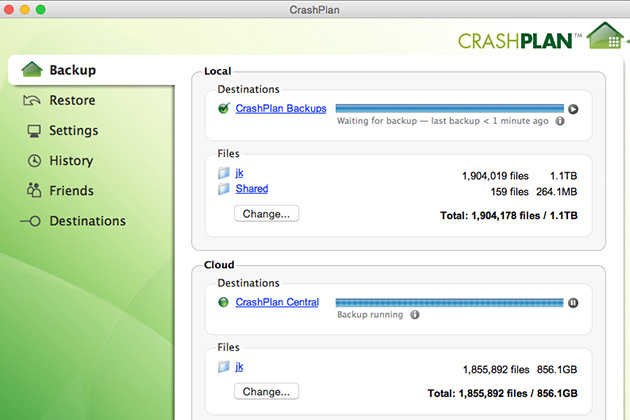Viewport: 630px width, 420px height.
Task: Click the CrashPlan house logo icon
Action: point(605,35)
